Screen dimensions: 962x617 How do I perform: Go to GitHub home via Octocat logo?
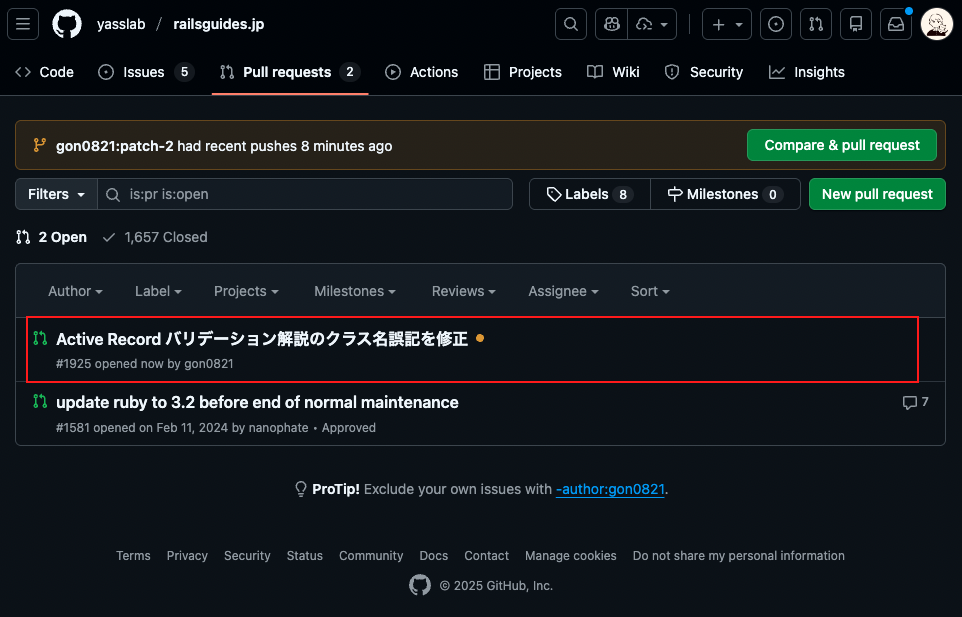click(67, 24)
